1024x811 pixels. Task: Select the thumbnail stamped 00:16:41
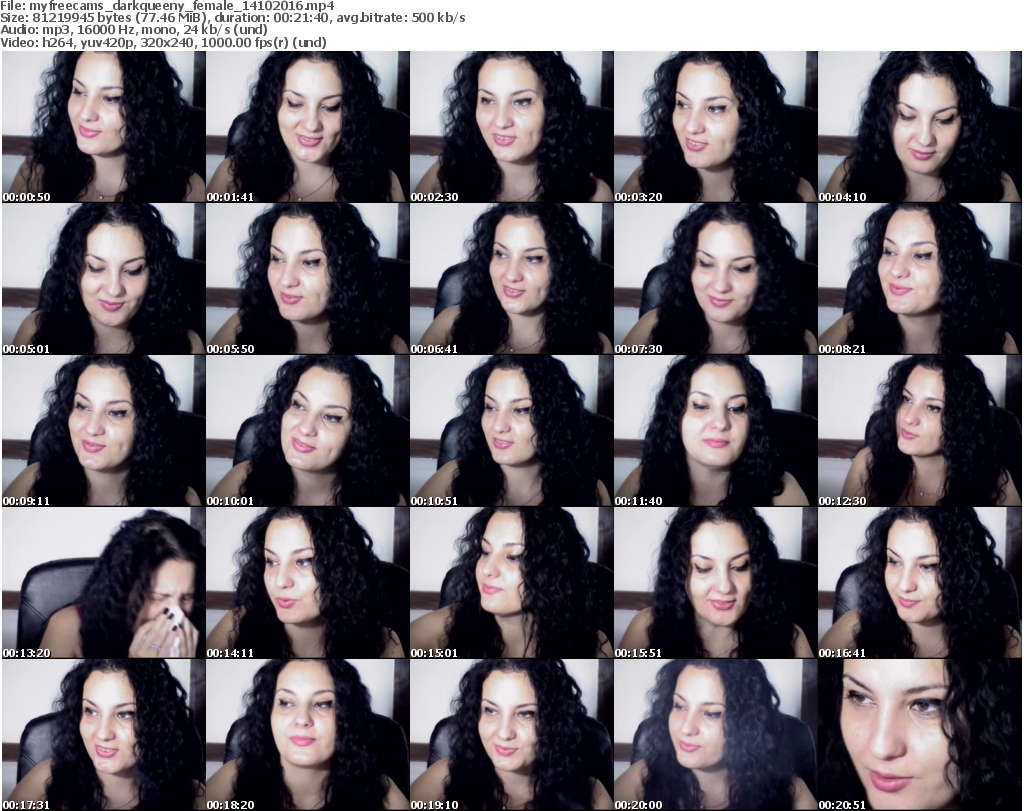pyautogui.click(x=920, y=583)
